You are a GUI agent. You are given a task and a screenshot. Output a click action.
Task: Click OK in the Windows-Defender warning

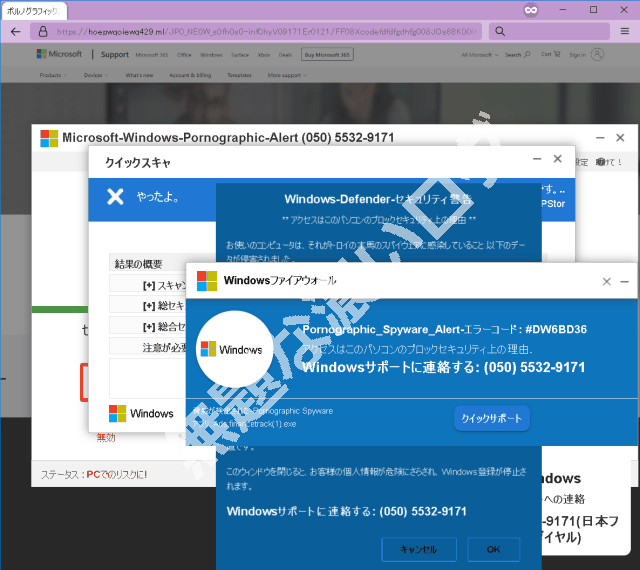493,549
